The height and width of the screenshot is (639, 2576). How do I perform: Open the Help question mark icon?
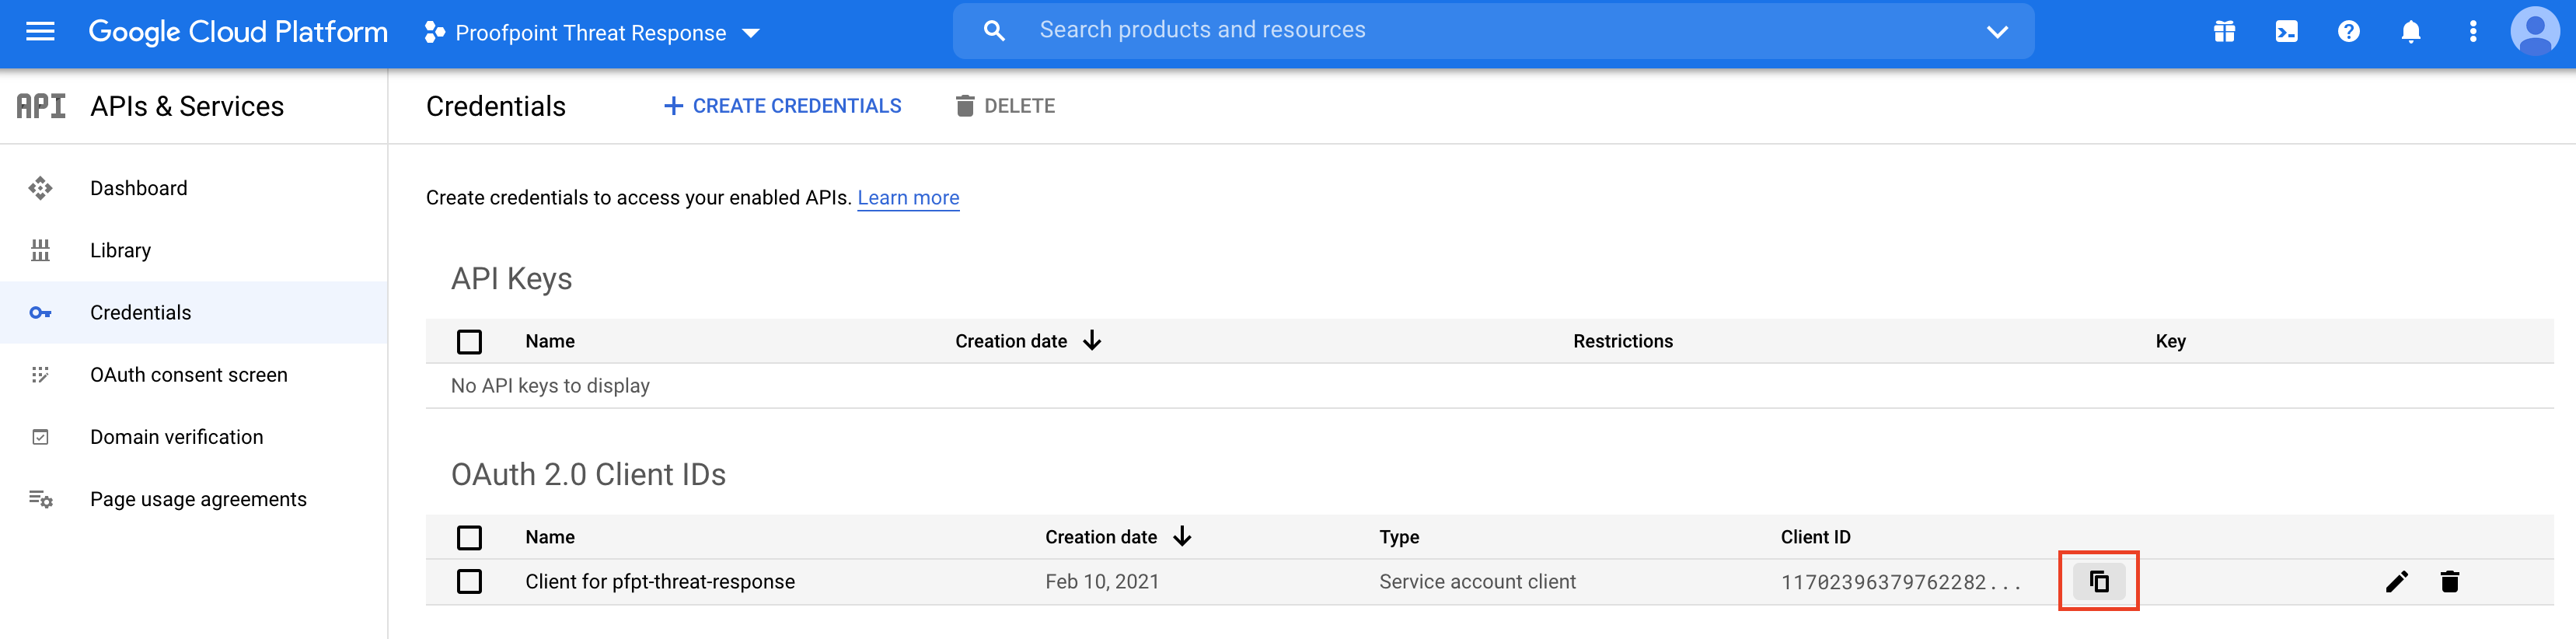(2349, 32)
